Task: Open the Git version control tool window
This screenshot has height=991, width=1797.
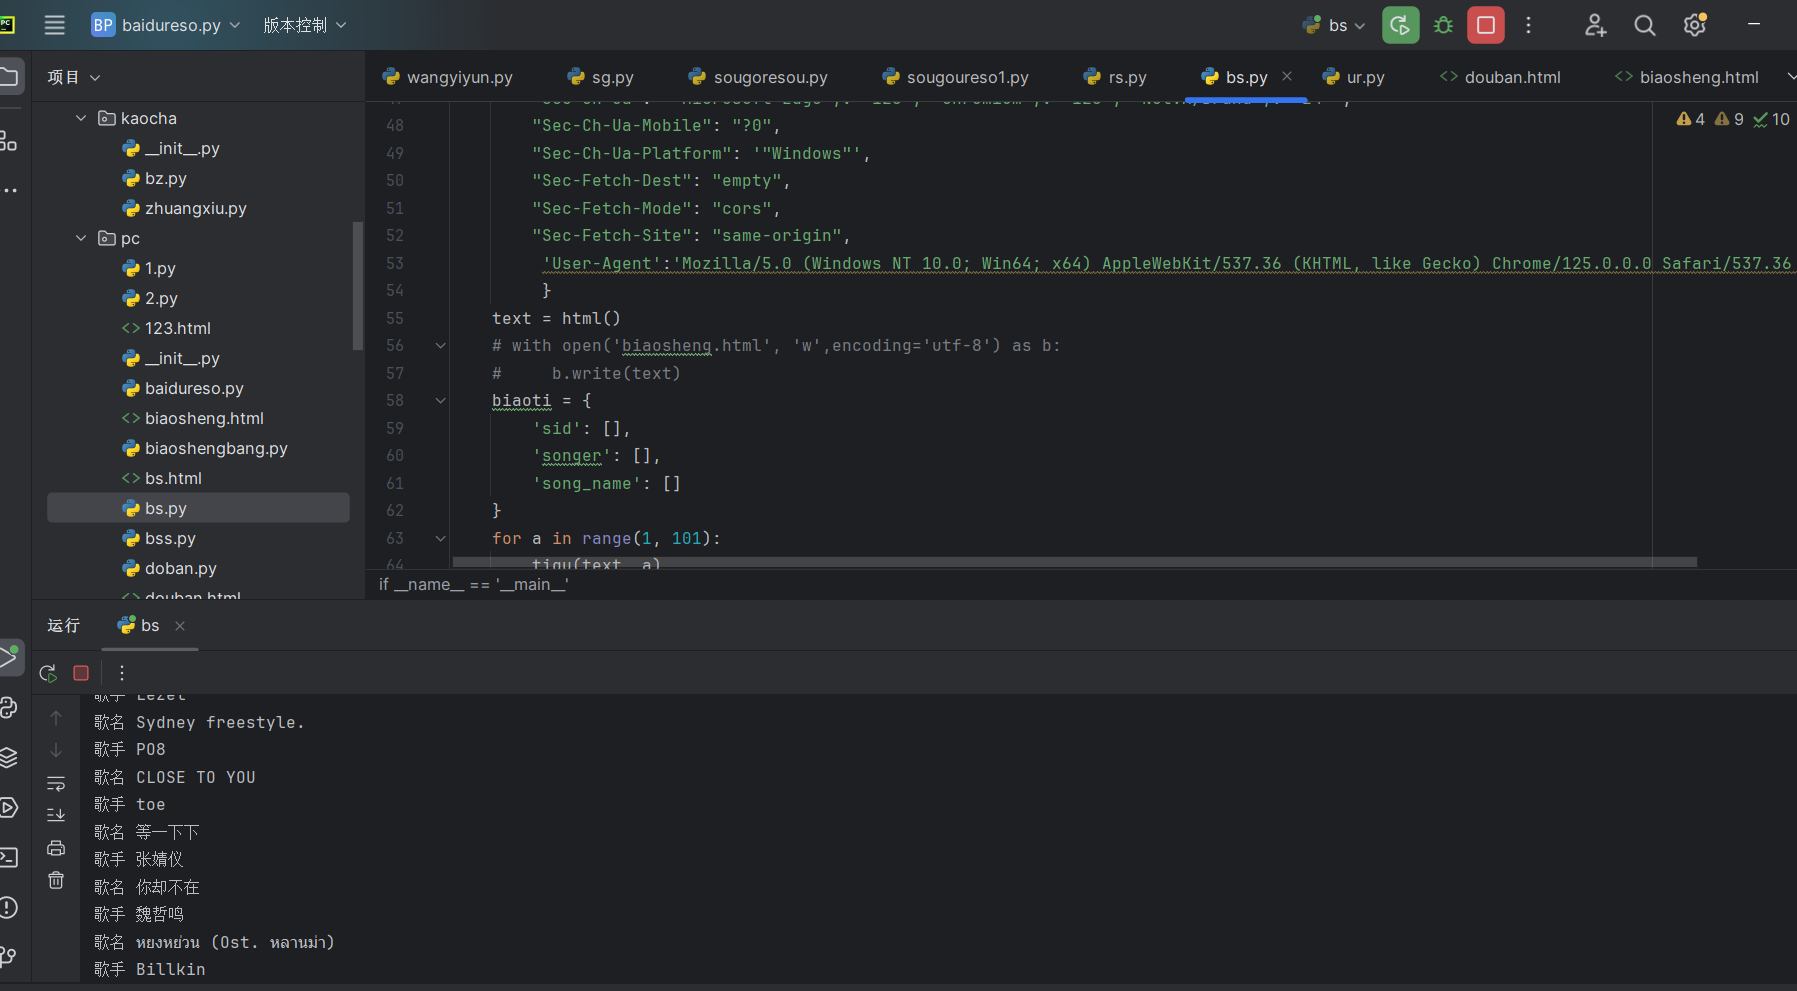Action: 9,957
